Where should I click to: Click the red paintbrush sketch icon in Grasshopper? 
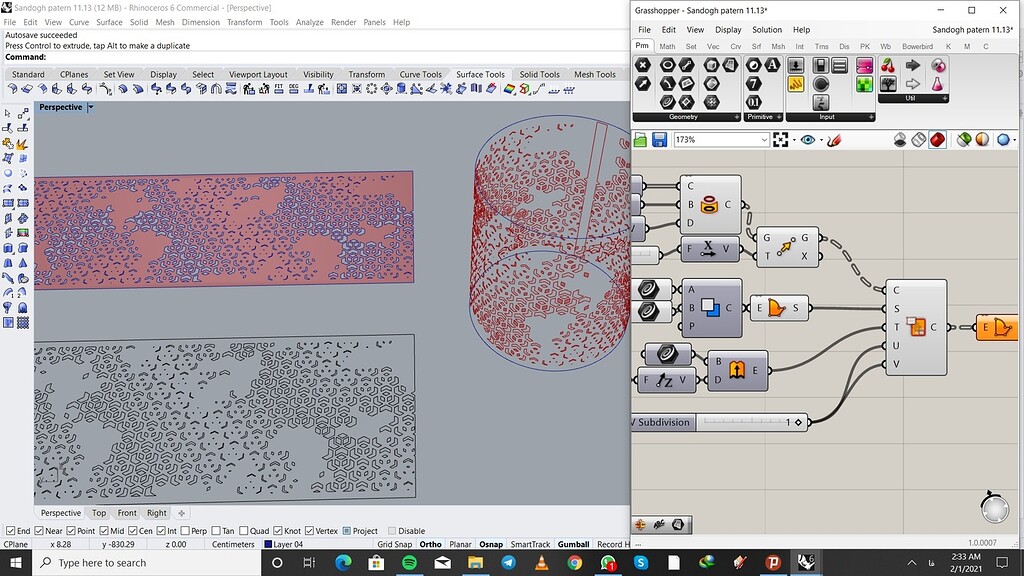[837, 138]
